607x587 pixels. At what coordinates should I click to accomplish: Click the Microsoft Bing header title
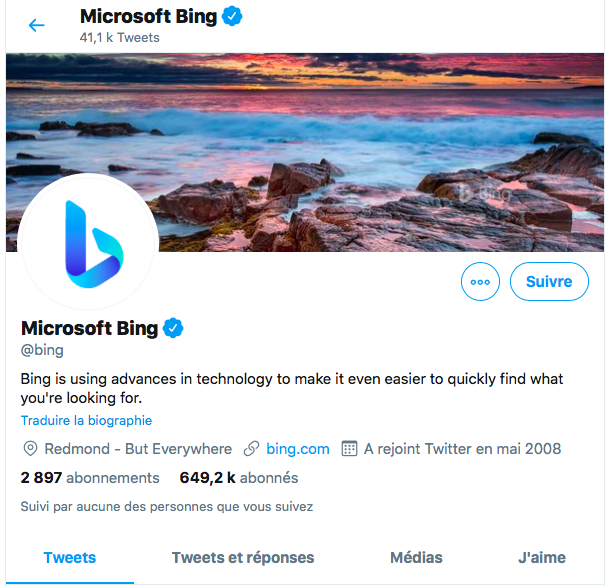148,16
